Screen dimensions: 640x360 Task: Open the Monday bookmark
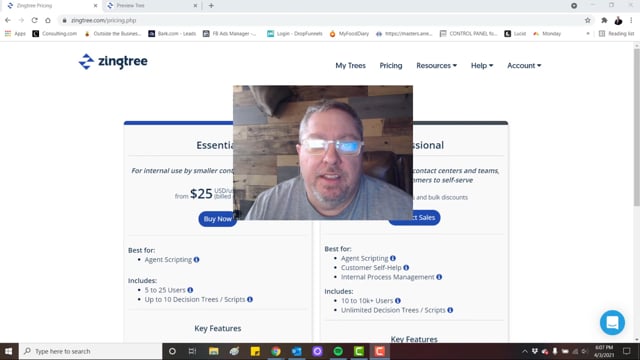pos(547,34)
